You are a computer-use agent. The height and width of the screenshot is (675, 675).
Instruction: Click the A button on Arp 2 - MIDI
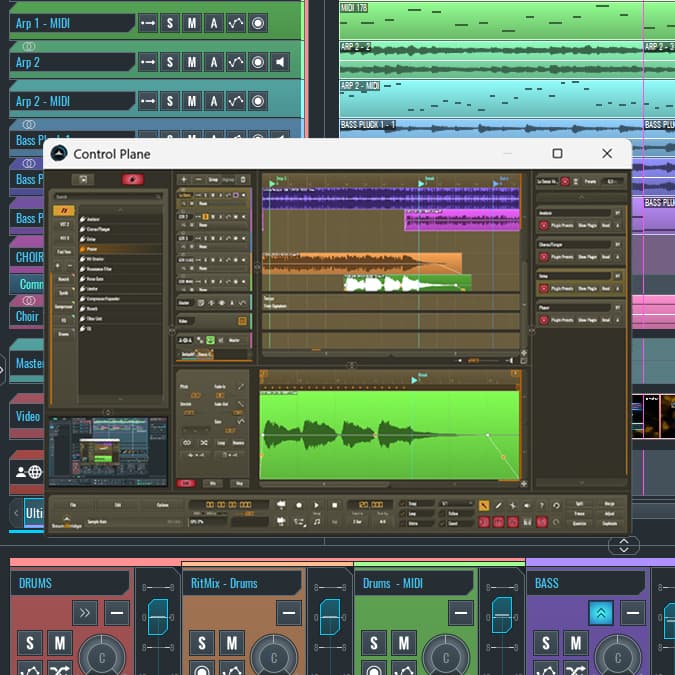[214, 101]
